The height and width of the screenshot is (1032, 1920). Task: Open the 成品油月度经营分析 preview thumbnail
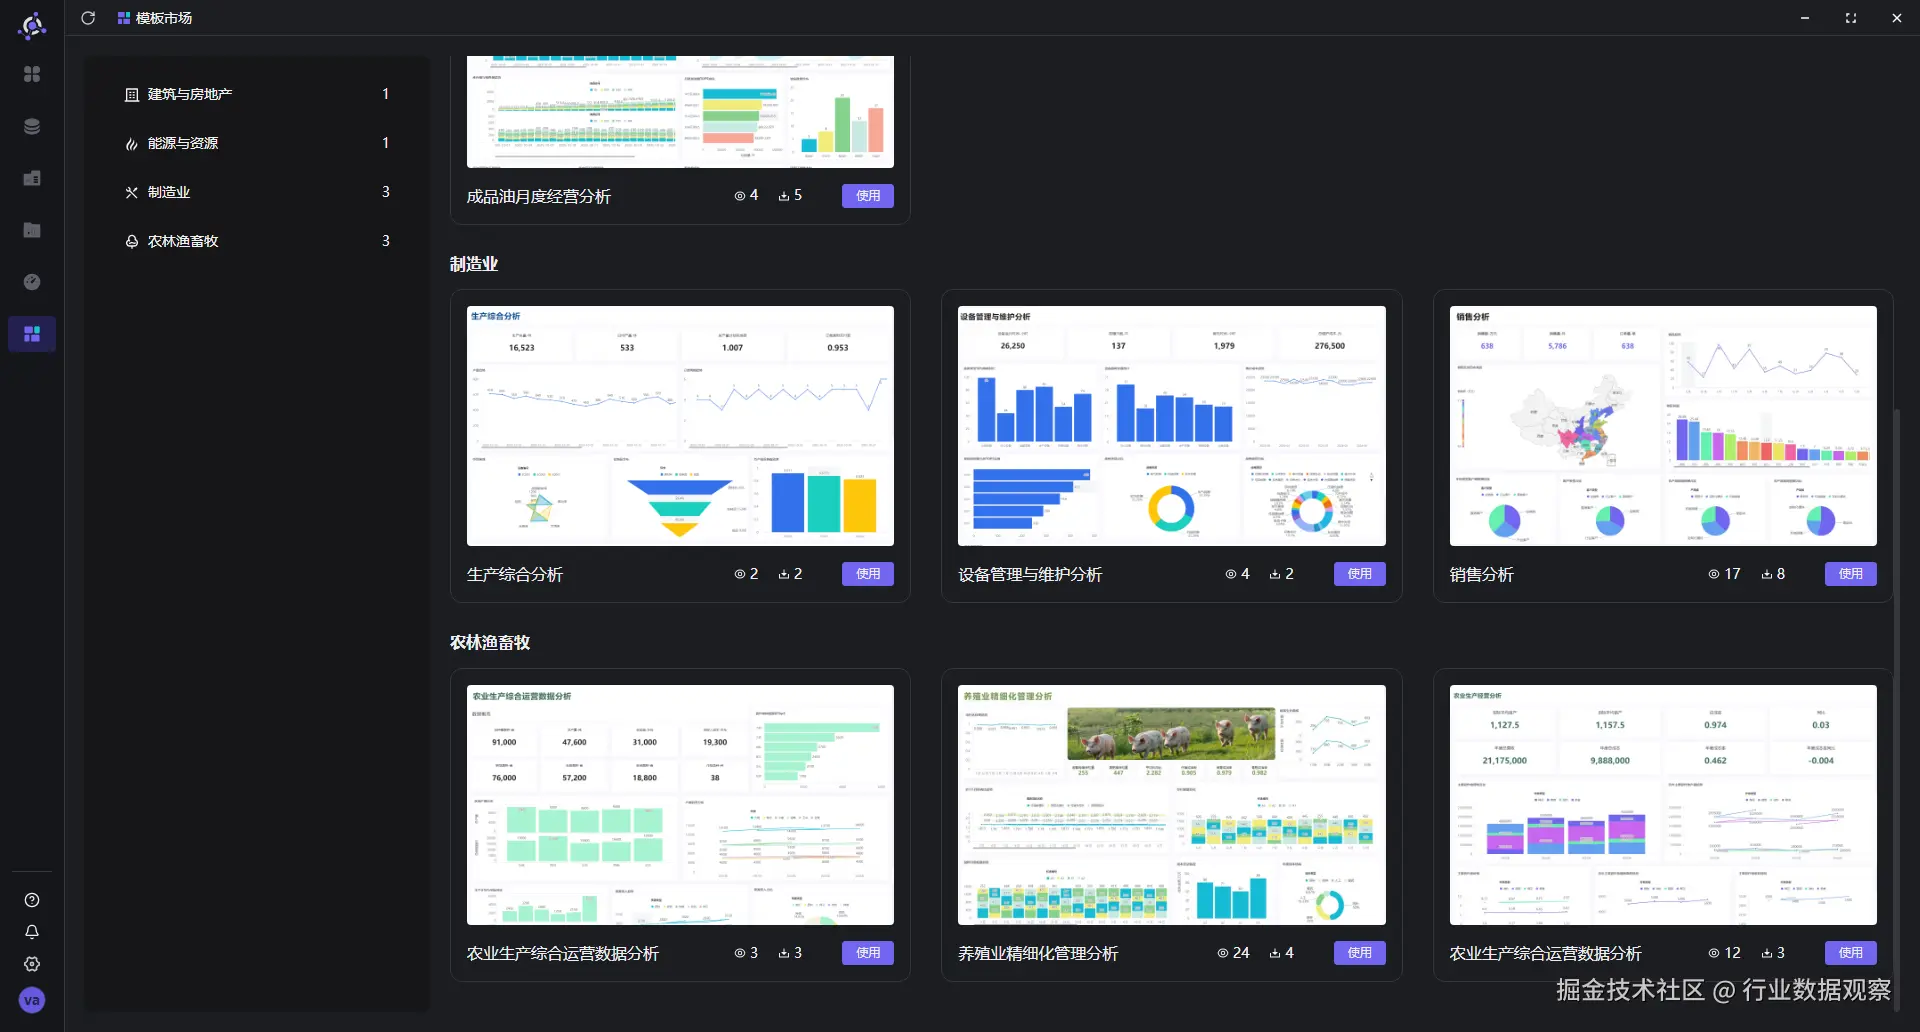pyautogui.click(x=680, y=112)
